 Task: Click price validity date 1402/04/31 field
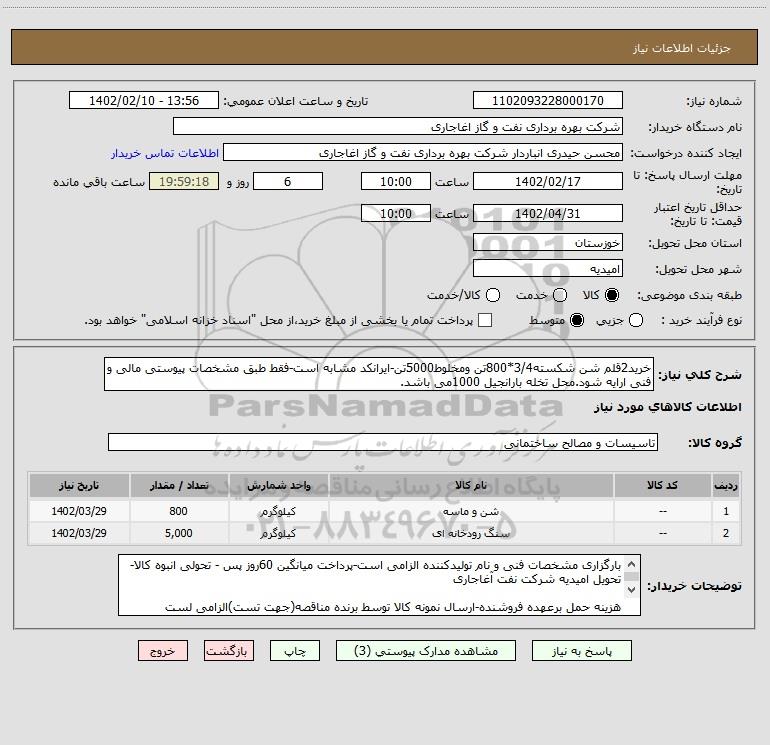(x=548, y=213)
